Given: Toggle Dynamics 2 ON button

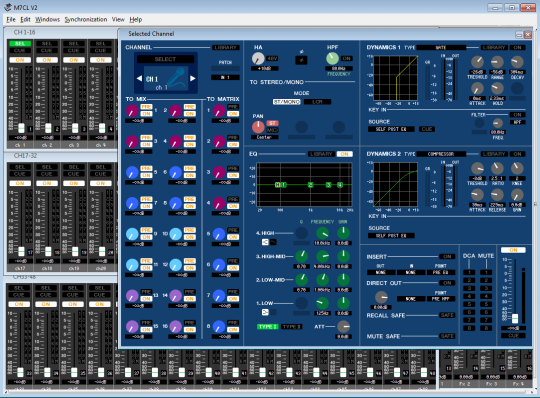Looking at the screenshot, I should (517, 154).
